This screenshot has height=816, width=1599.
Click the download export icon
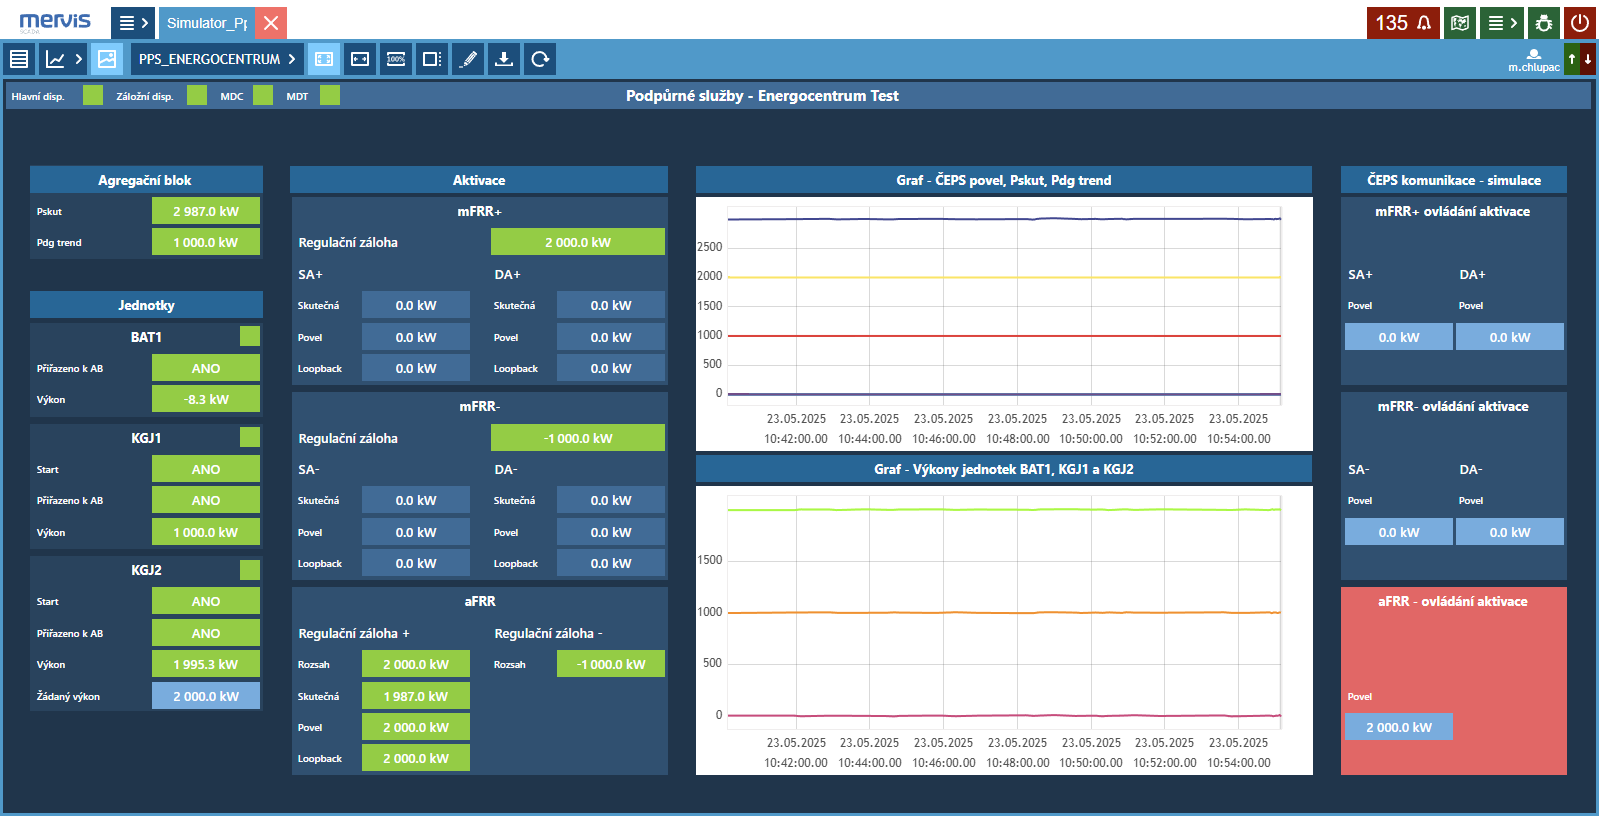coord(504,59)
